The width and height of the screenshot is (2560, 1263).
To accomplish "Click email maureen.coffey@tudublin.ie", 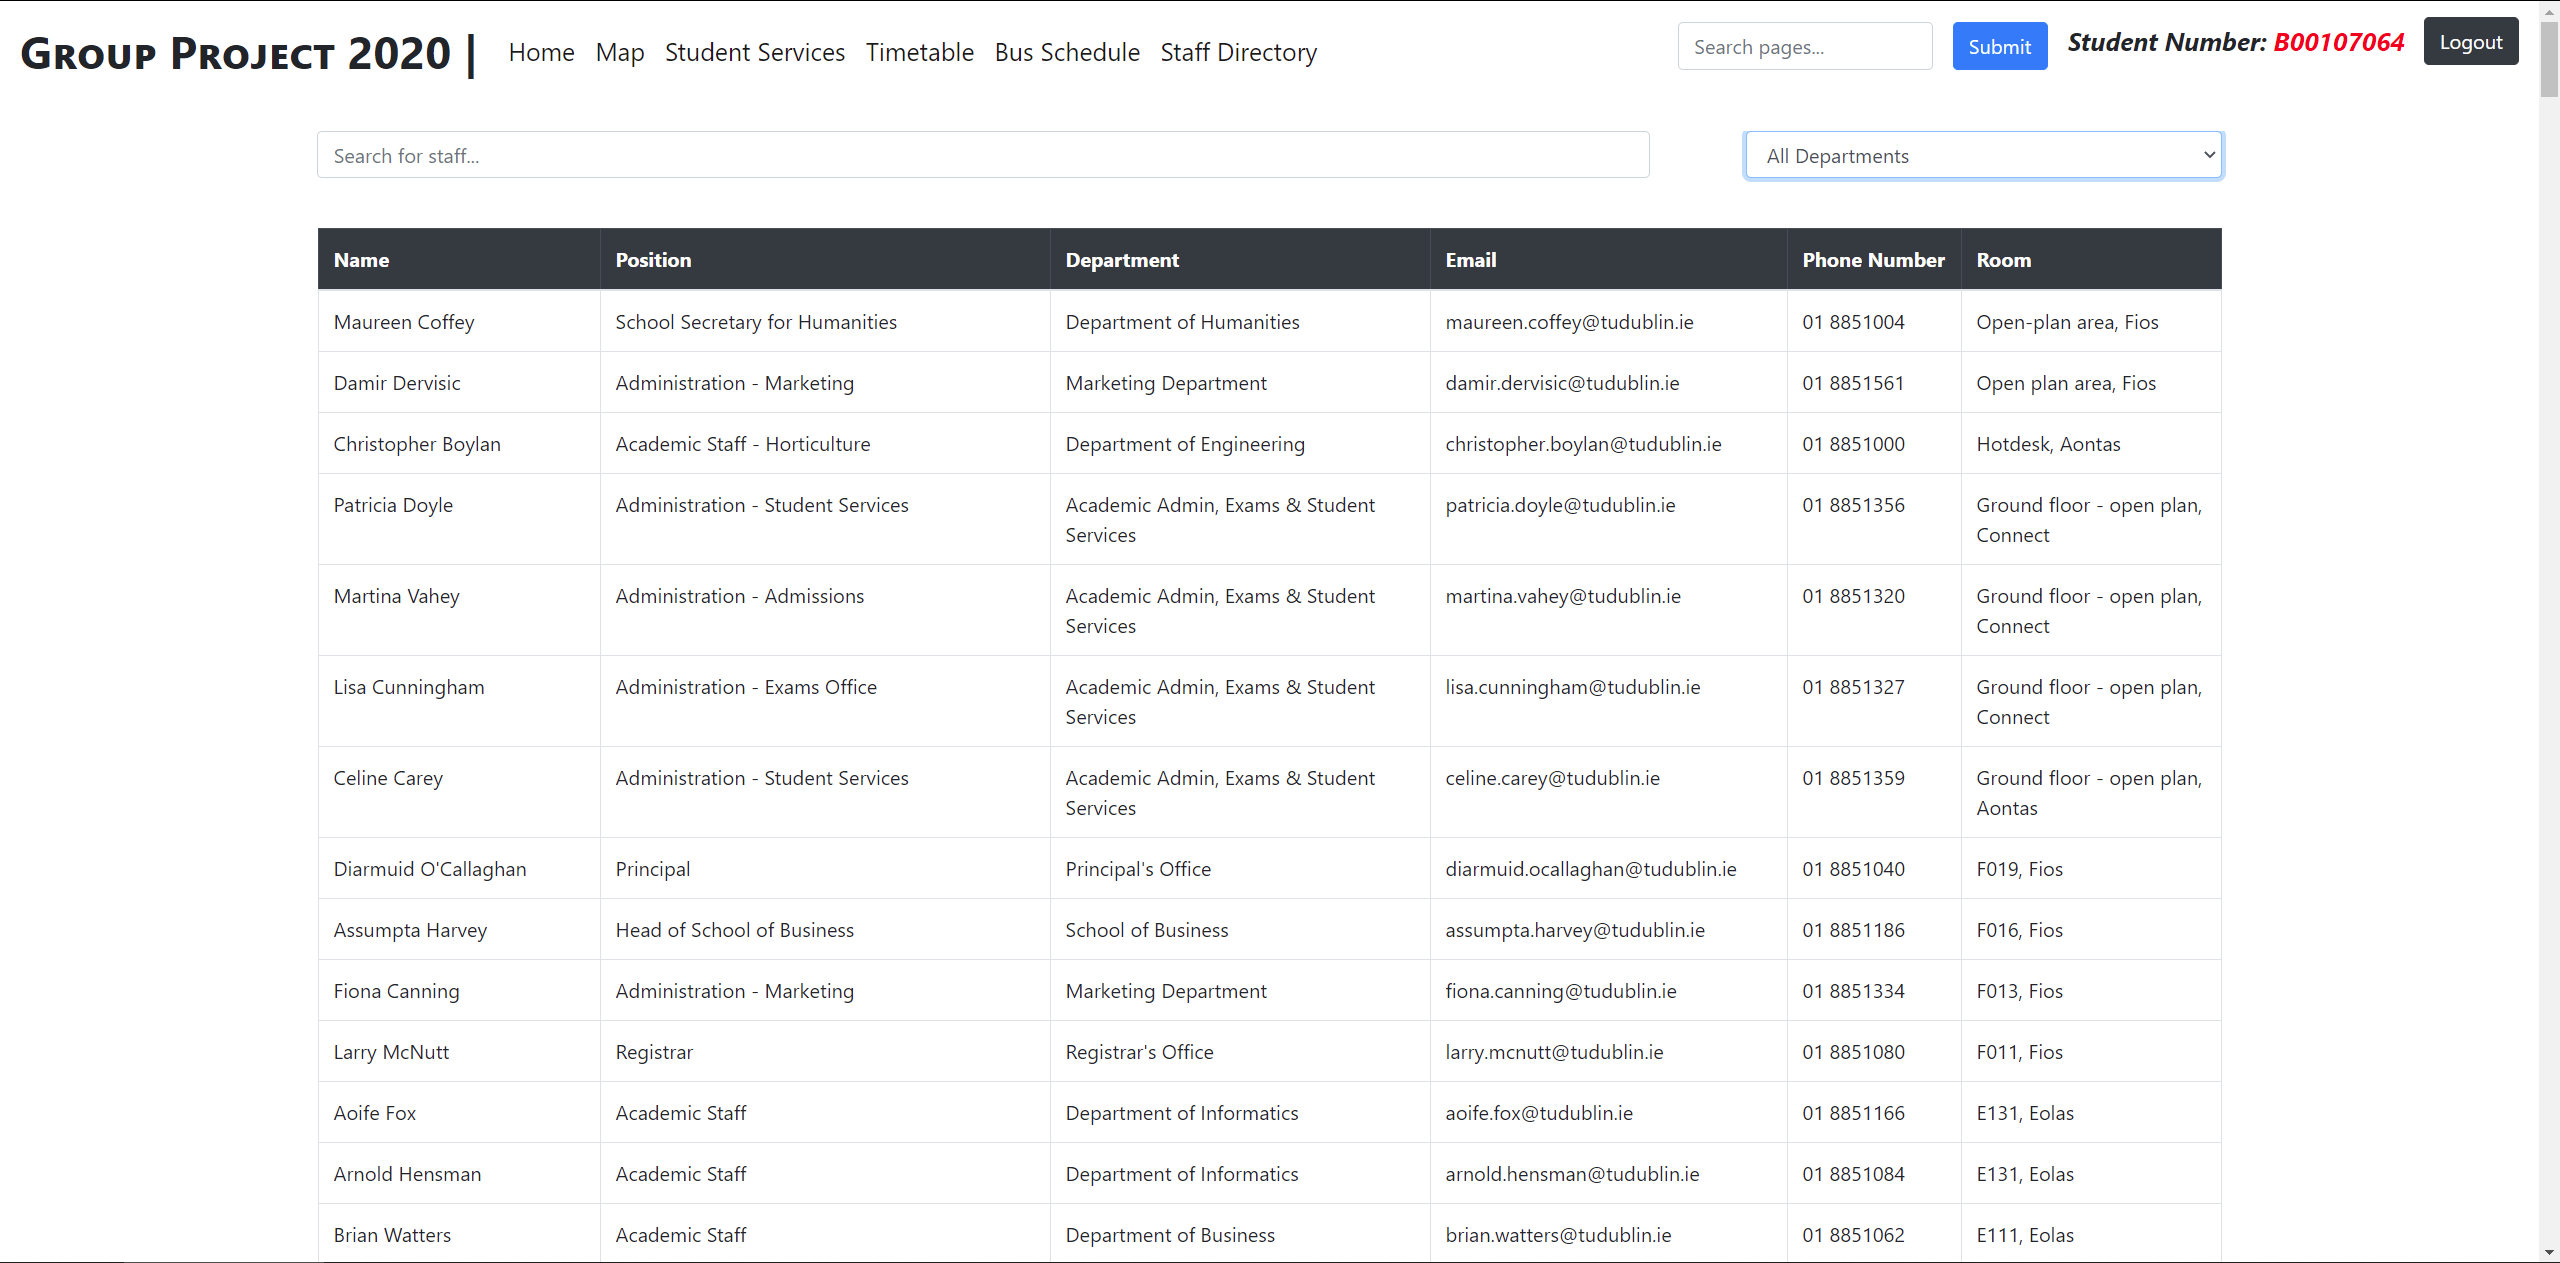I will (1569, 322).
